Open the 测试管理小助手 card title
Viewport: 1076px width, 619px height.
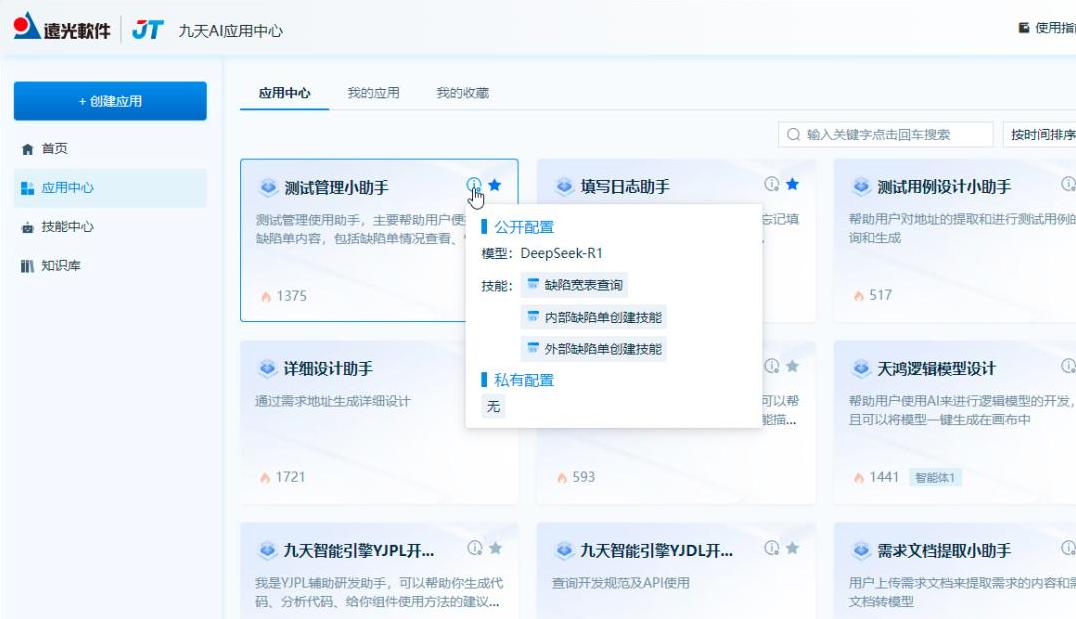336,187
